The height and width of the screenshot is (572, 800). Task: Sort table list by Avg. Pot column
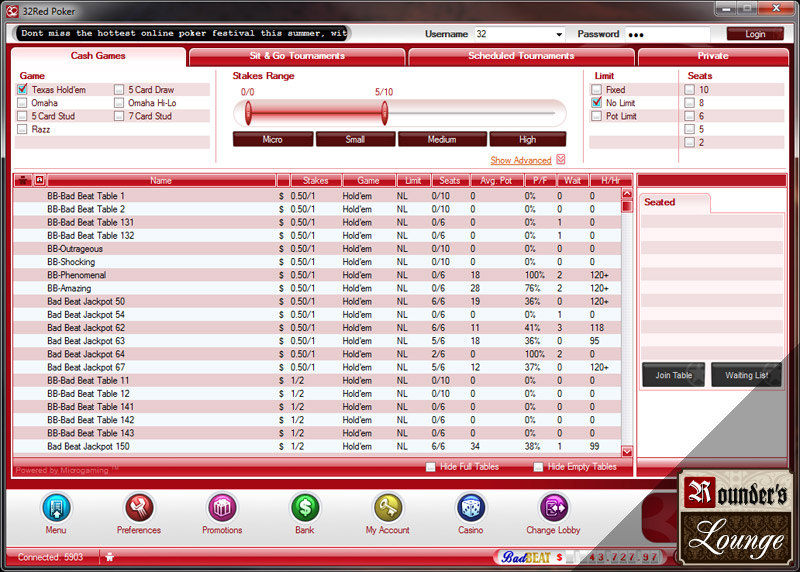click(x=496, y=181)
